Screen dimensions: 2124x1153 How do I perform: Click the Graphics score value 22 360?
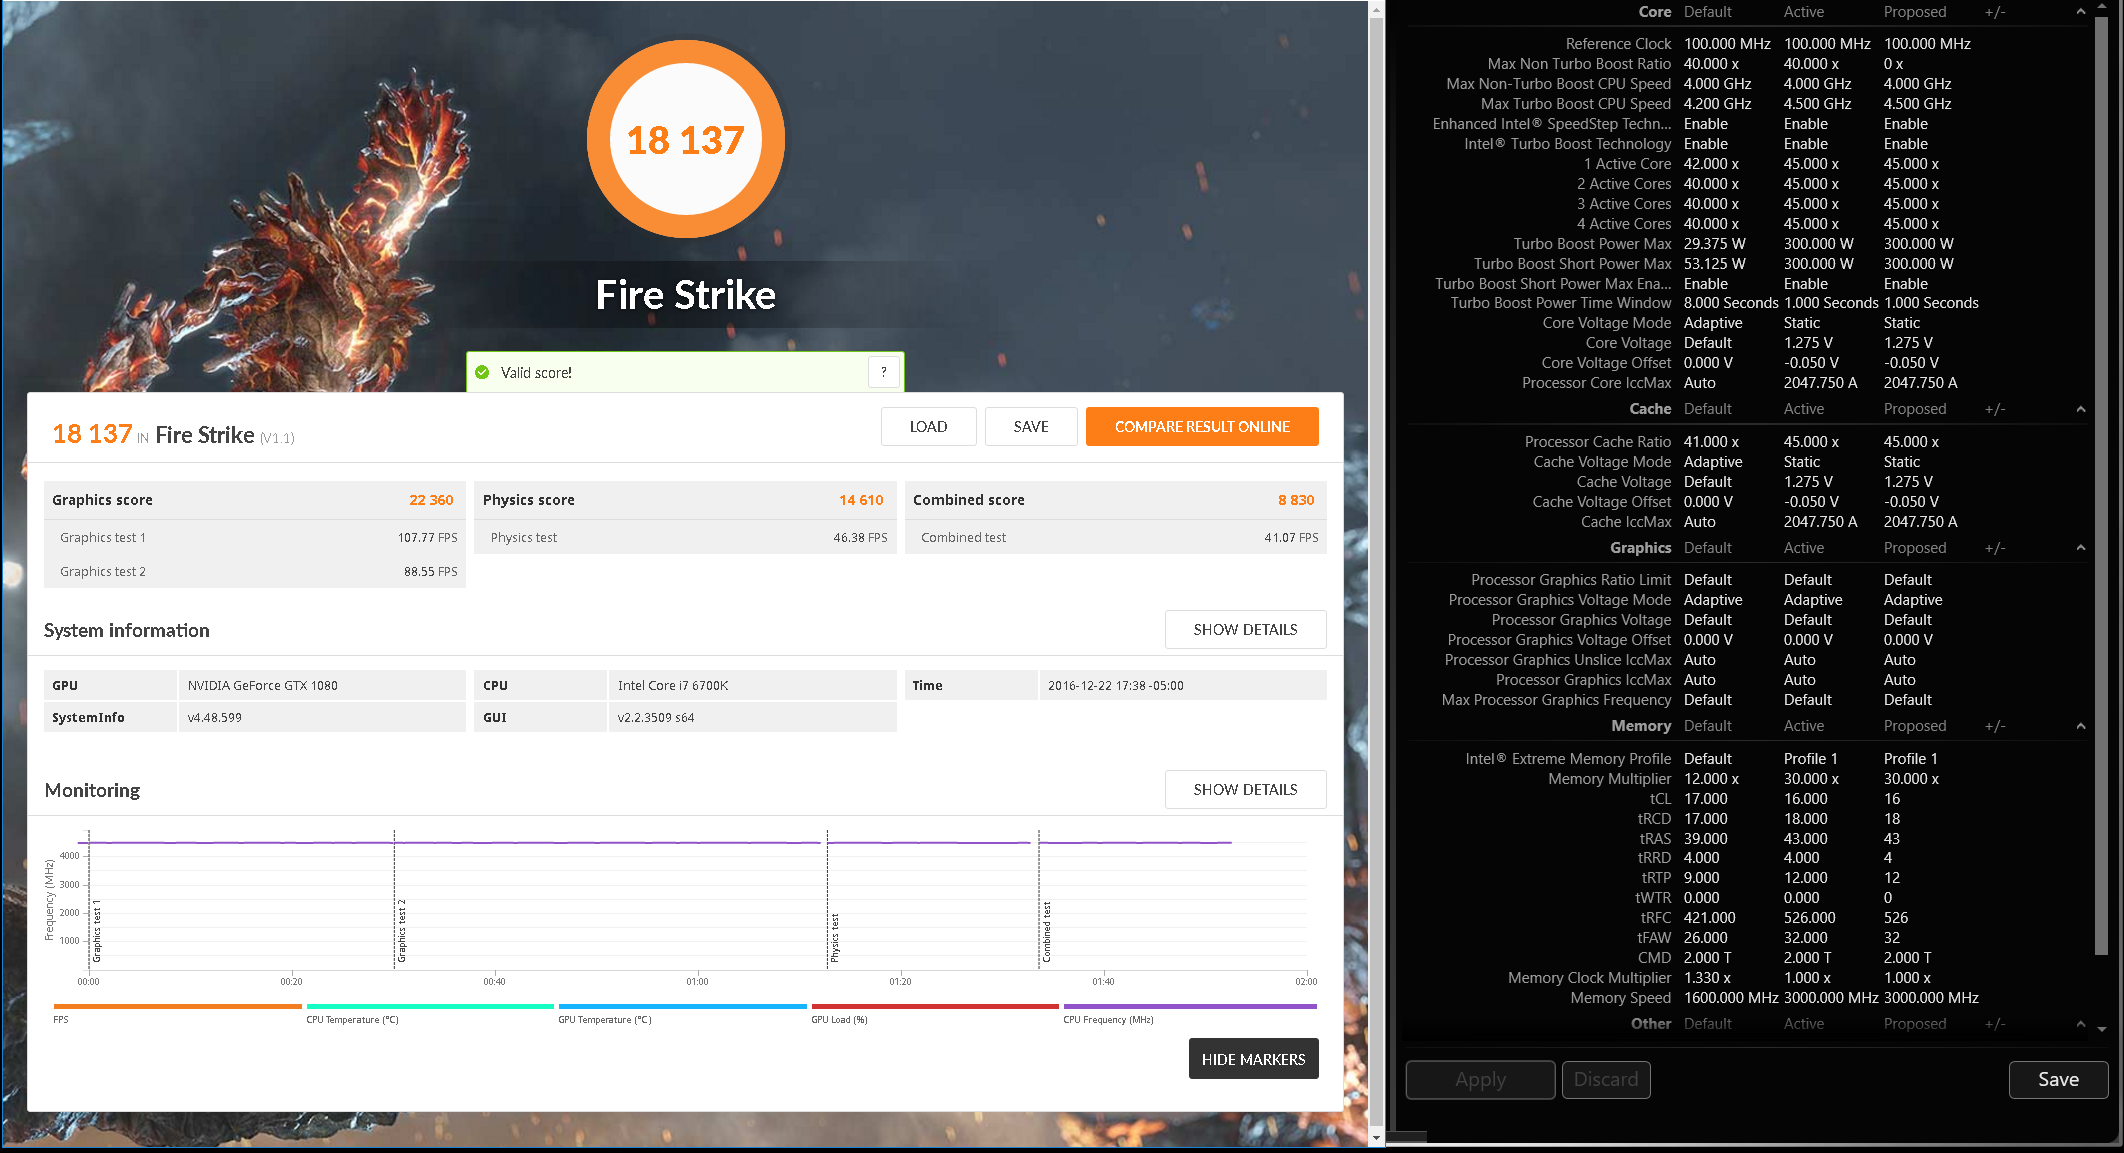tap(431, 500)
